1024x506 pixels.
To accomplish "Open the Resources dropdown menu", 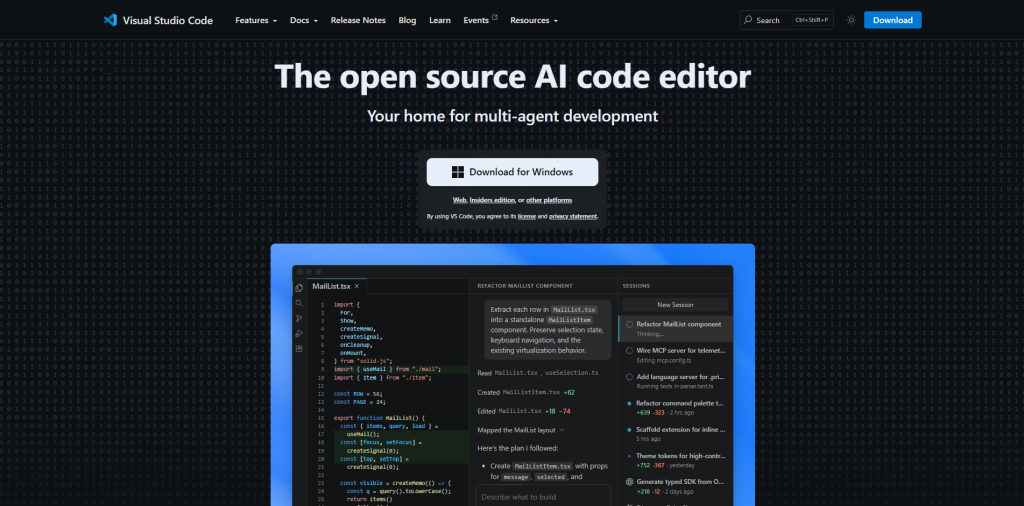I will (x=534, y=20).
